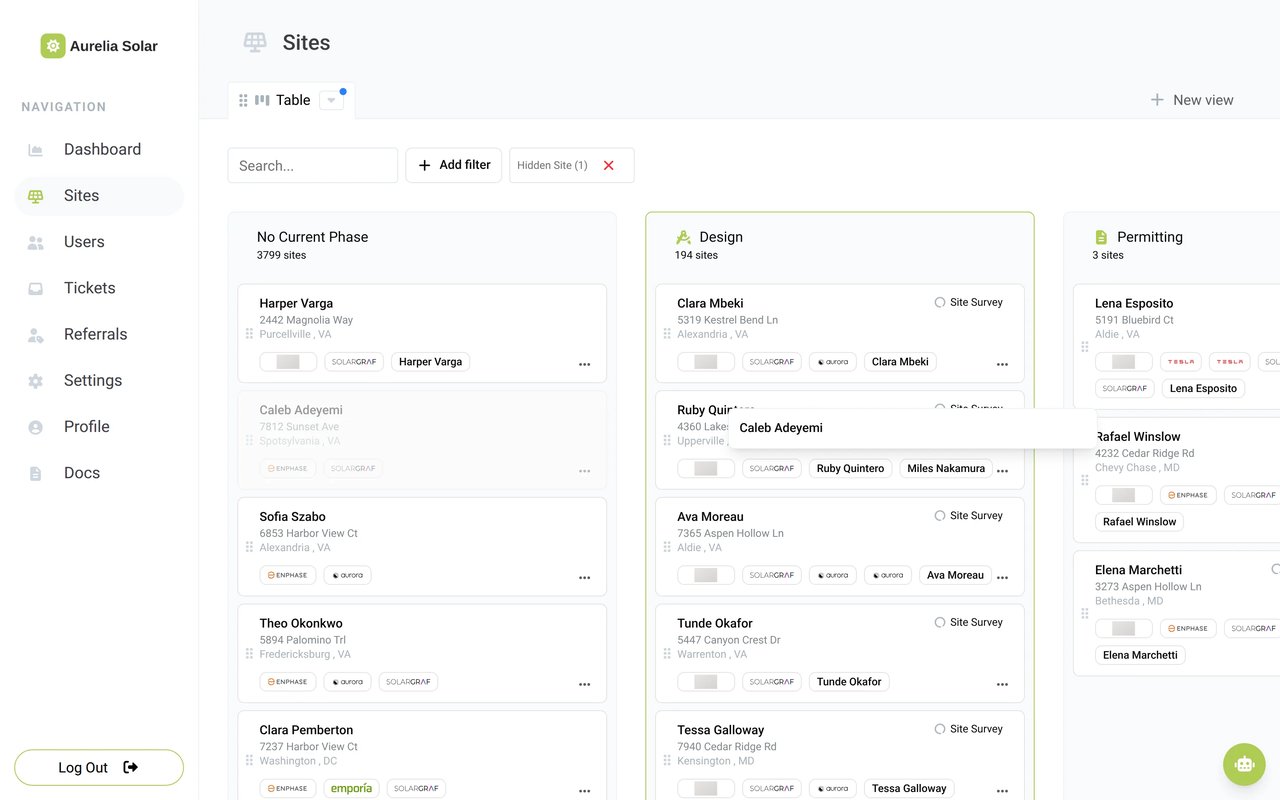This screenshot has height=800, width=1280.
Task: Click the Solargraf badge on Harper Varga card
Action: (x=354, y=362)
